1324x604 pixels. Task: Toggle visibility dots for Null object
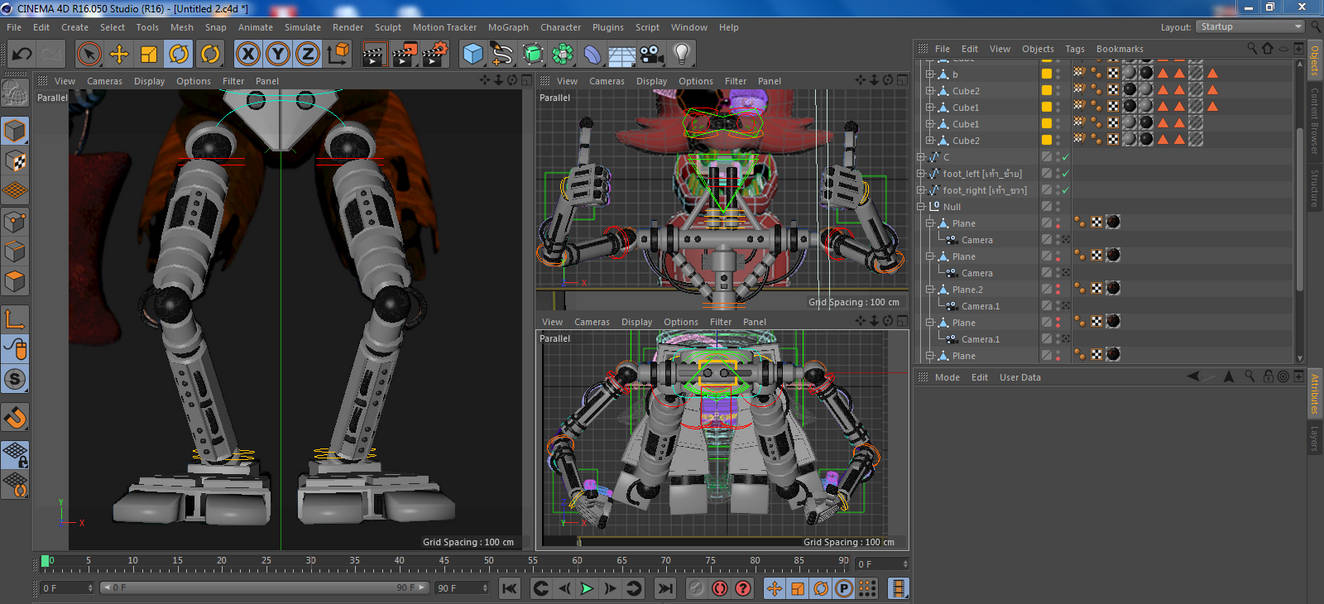[1058, 207]
